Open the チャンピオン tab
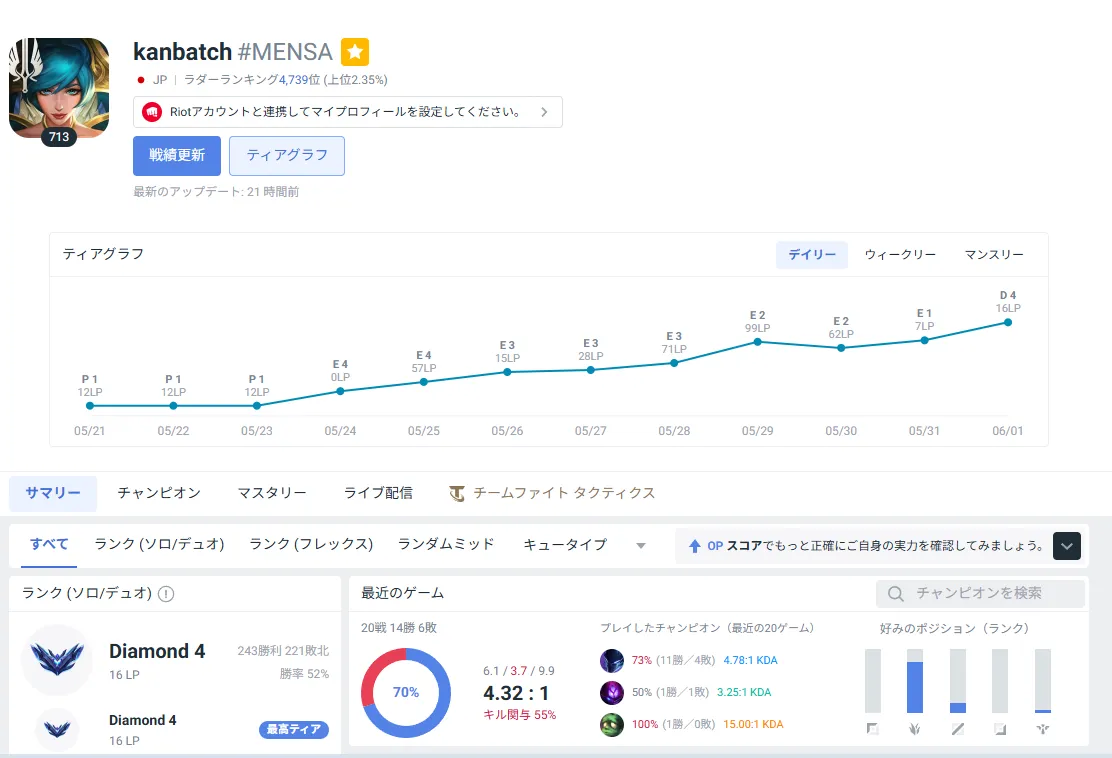1112x758 pixels. (159, 494)
